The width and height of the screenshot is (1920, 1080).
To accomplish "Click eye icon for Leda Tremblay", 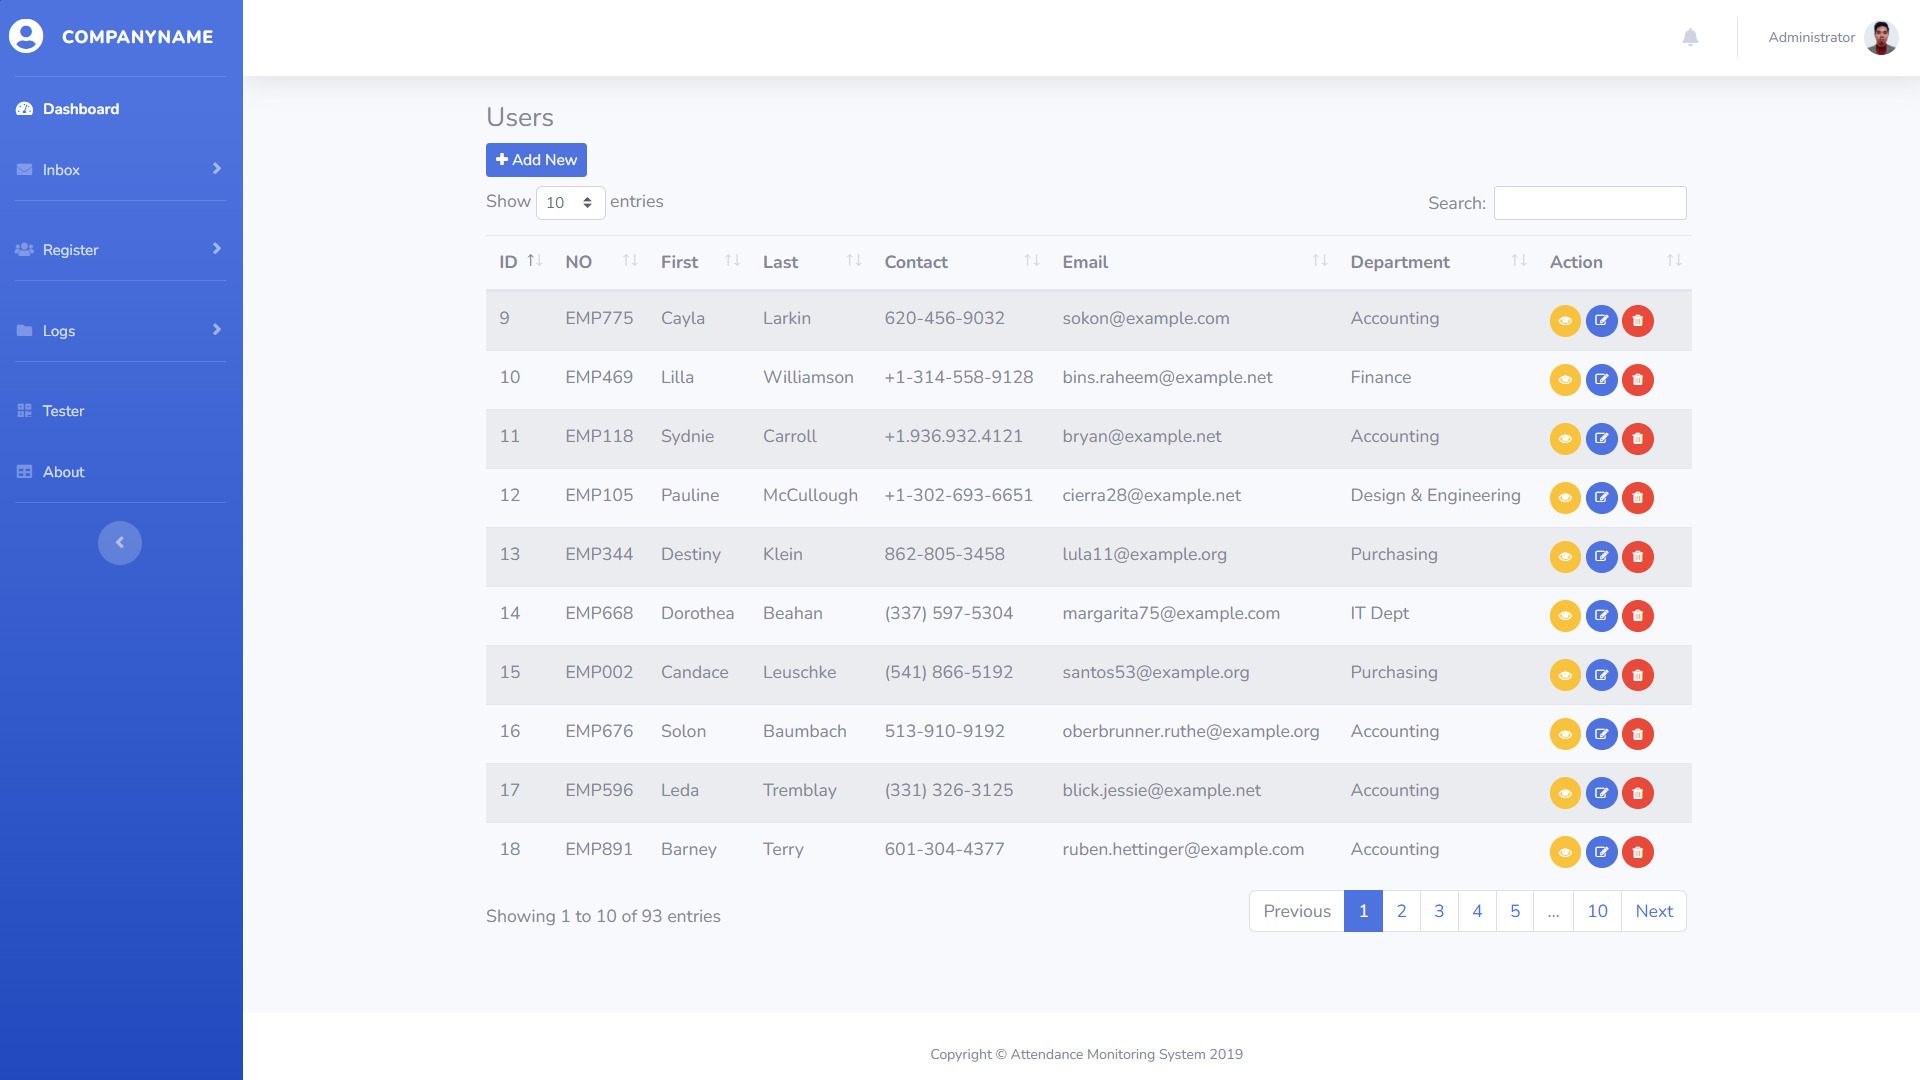I will pyautogui.click(x=1565, y=793).
